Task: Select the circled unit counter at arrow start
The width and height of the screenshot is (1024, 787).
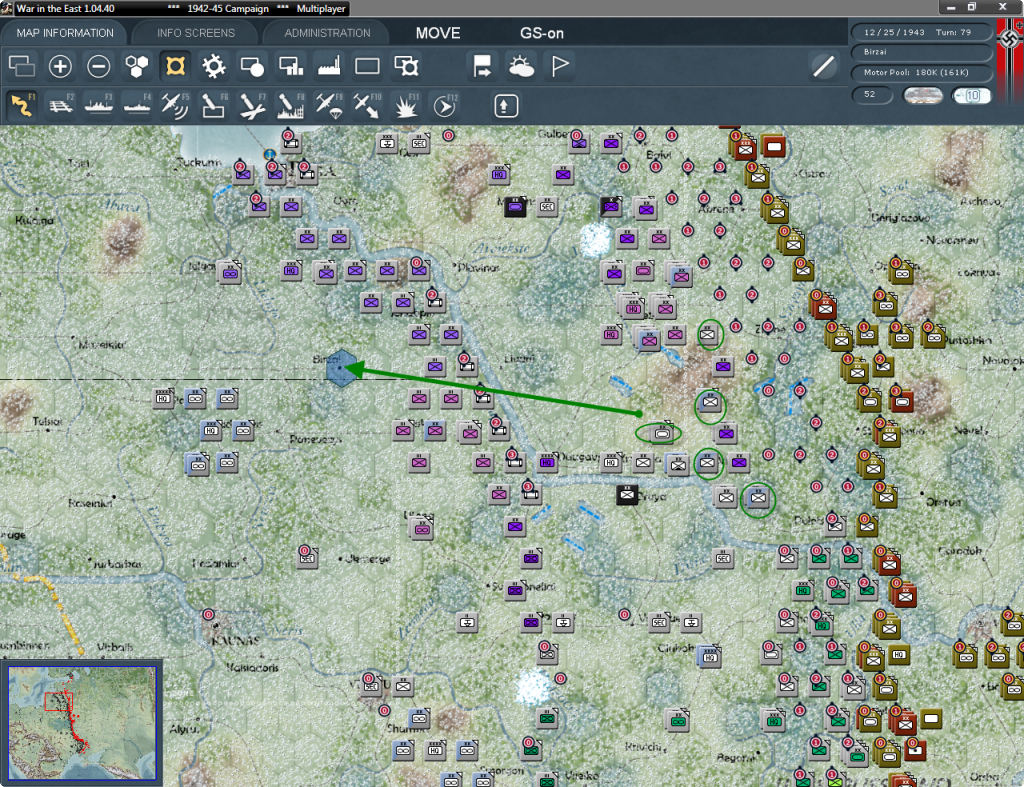Action: [x=661, y=432]
